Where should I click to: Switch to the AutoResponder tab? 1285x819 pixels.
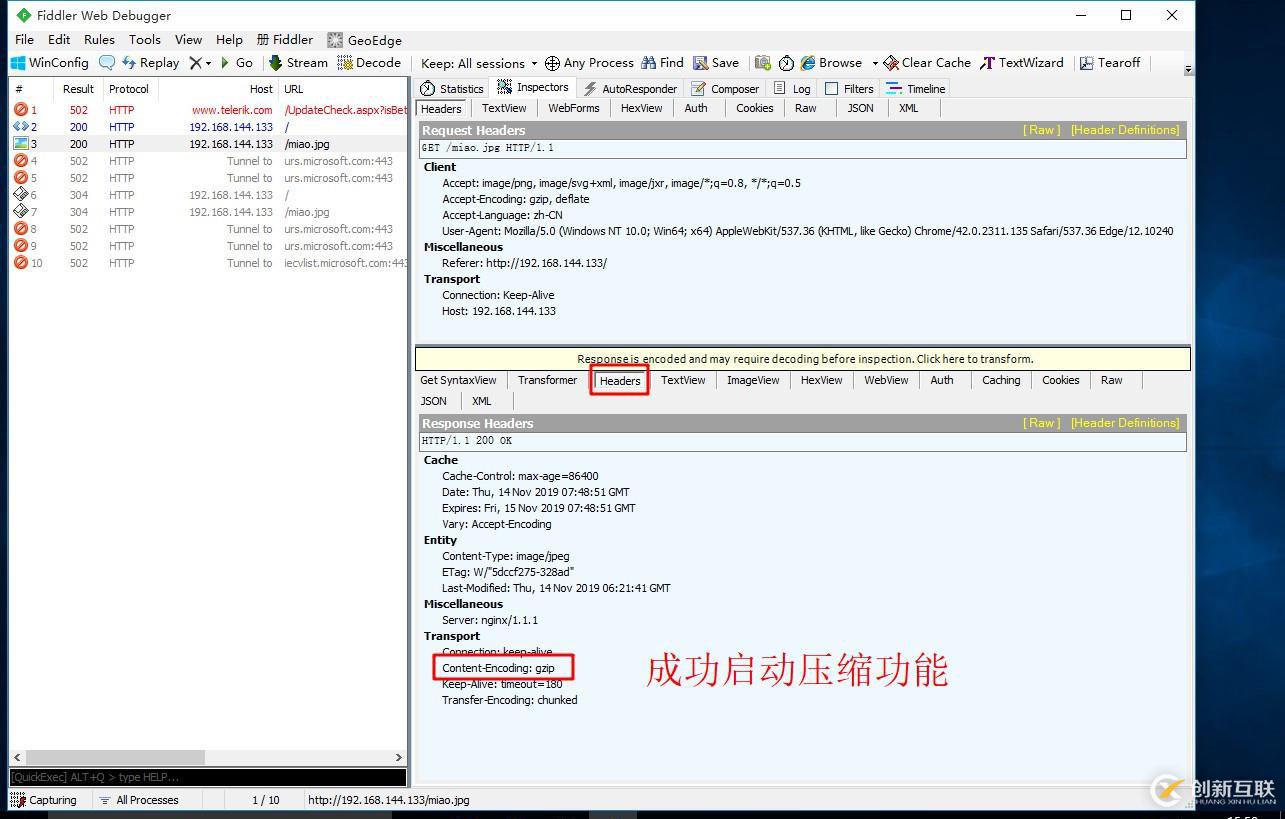click(x=630, y=89)
